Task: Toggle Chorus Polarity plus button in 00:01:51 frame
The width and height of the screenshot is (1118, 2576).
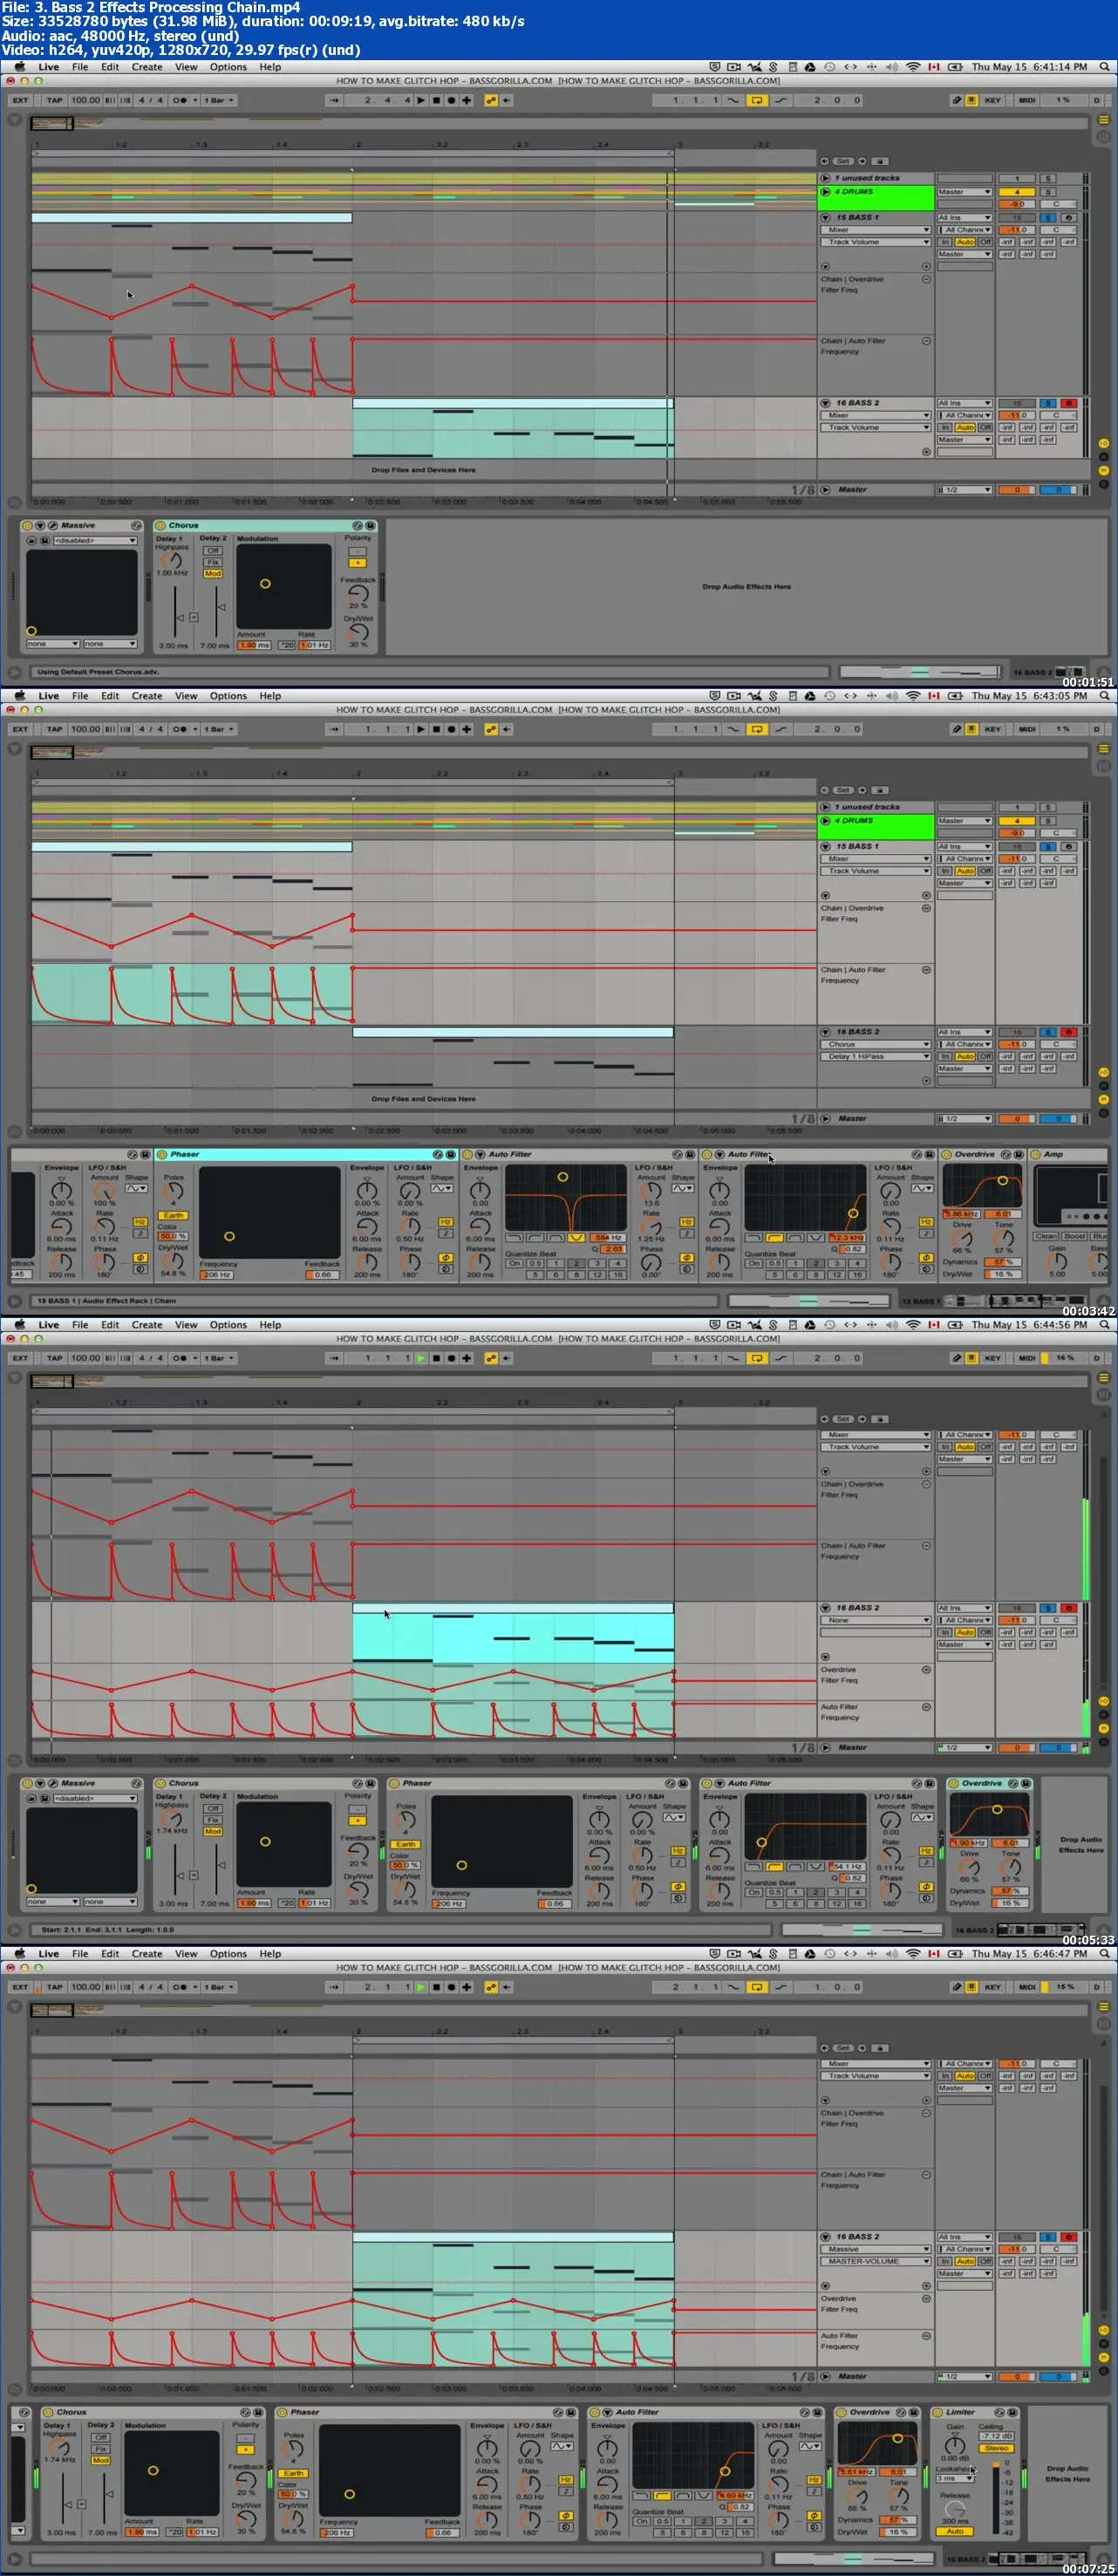Action: [357, 562]
